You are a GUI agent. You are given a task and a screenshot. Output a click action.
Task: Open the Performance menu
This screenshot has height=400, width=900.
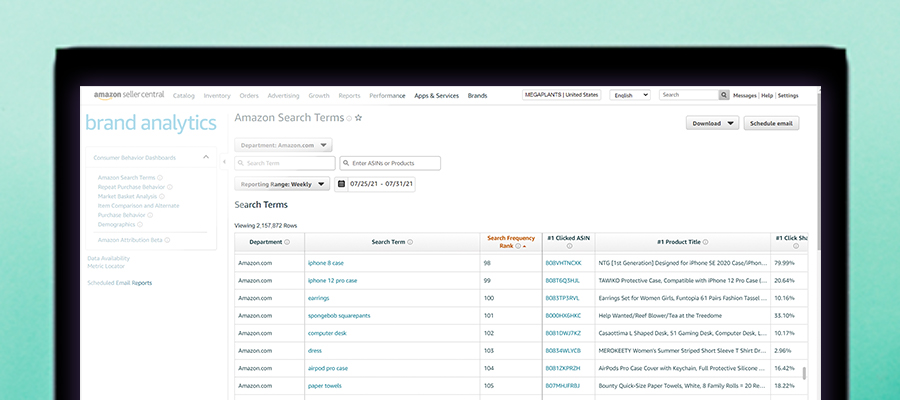(x=387, y=96)
